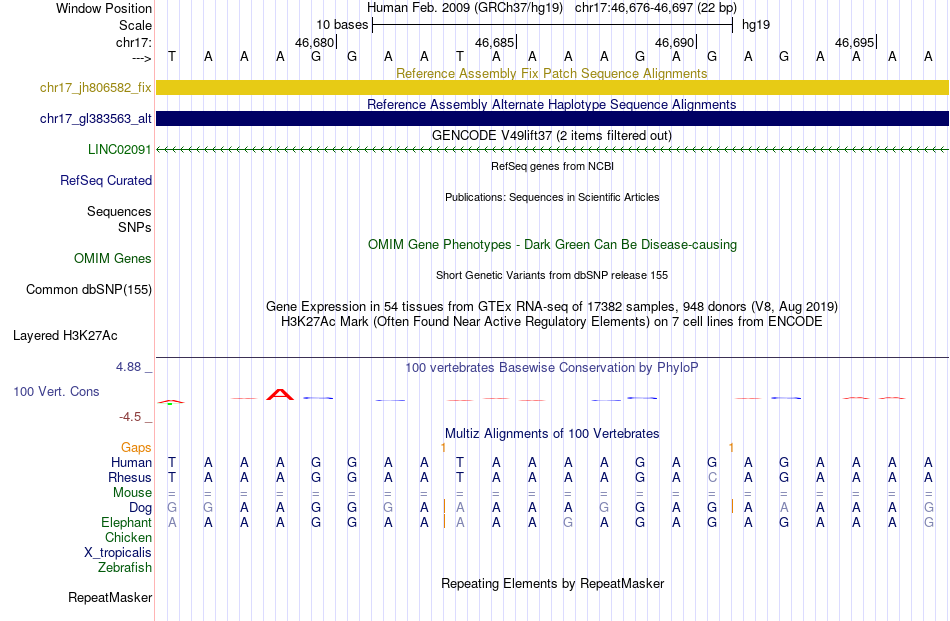Click the Rhesus alignment row label
Viewport: 950px width, 621px height.
point(130,477)
